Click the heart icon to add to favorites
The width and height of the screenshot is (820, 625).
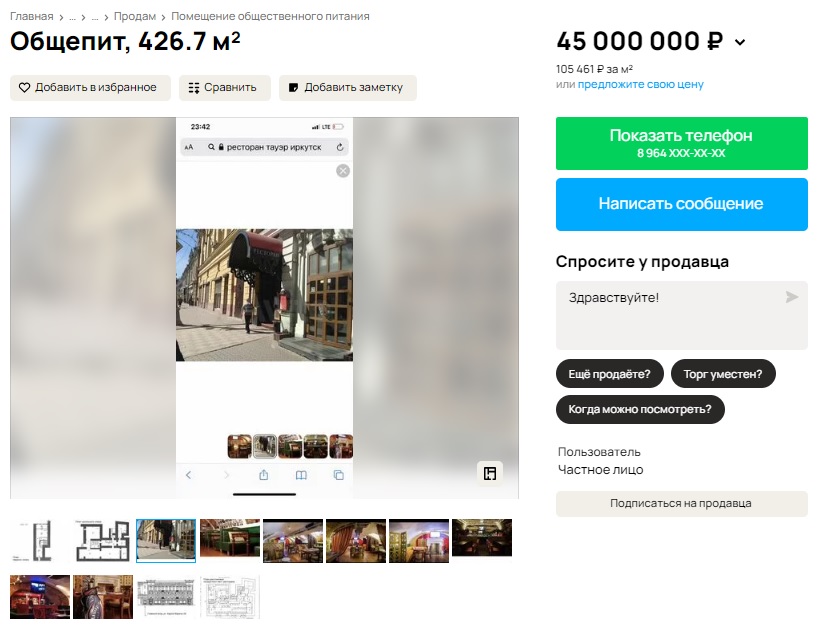pyautogui.click(x=25, y=88)
